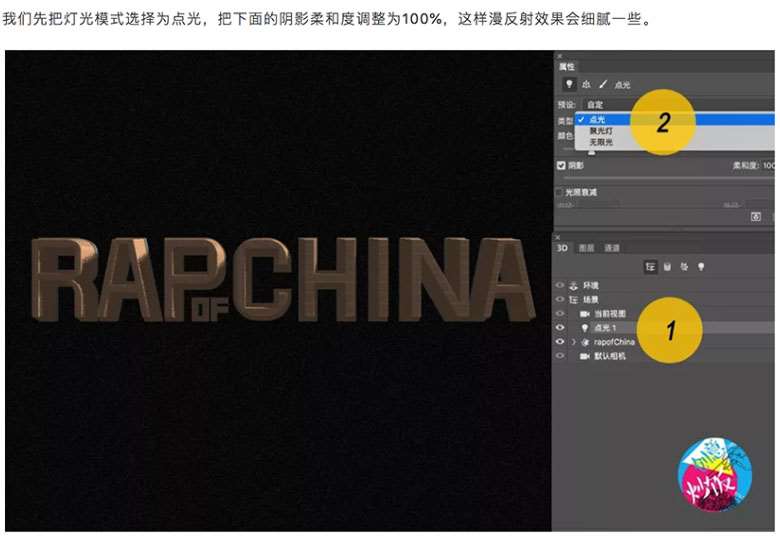Screen dimensions: 780x536
Task: Click the camera icon next to 当前视图
Action: pos(585,314)
